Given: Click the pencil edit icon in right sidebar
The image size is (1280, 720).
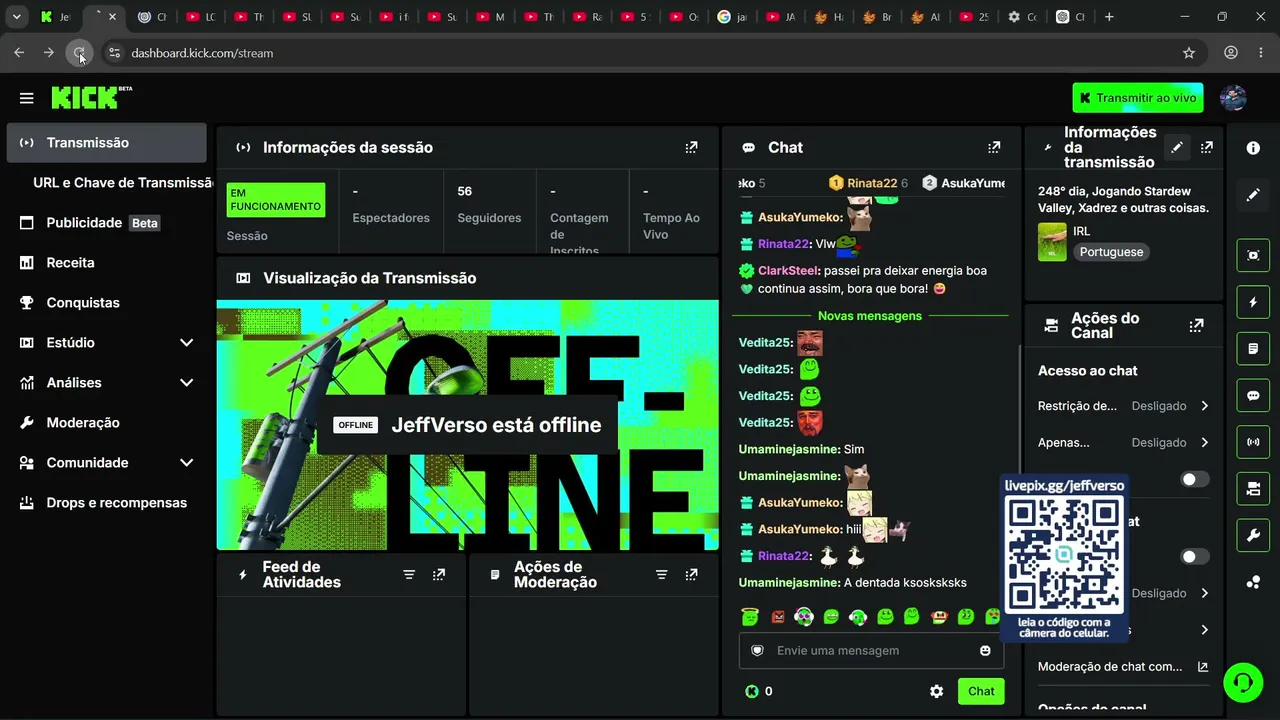Looking at the screenshot, I should coord(1253,195).
